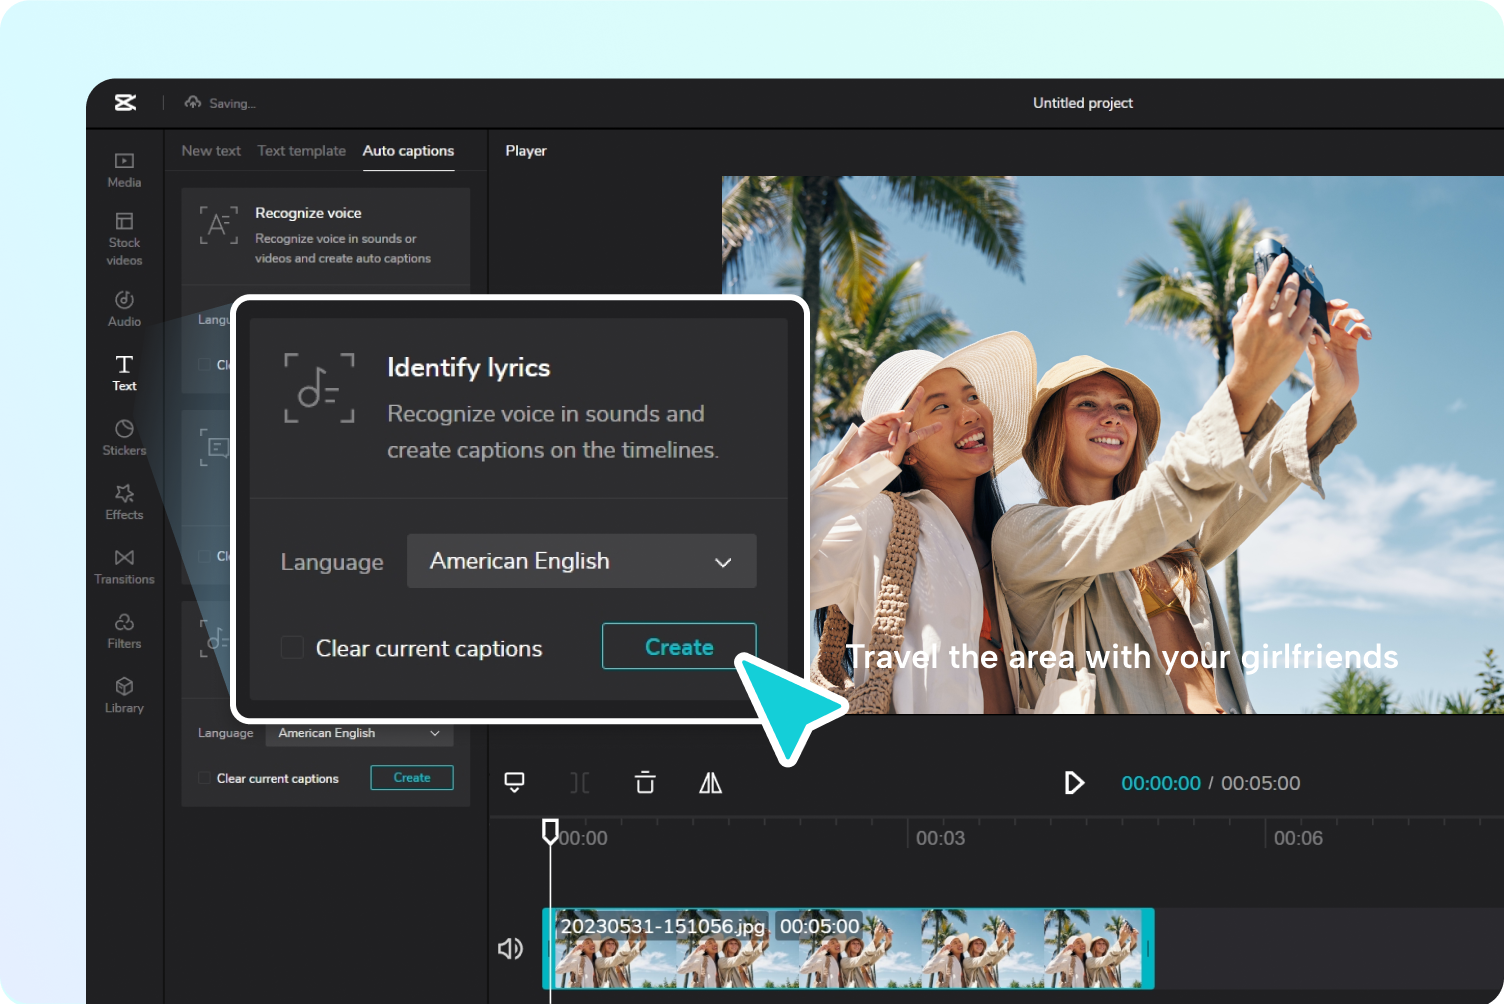Image resolution: width=1504 pixels, height=1004 pixels.
Task: Select the caption text on video preview
Action: tap(1122, 657)
